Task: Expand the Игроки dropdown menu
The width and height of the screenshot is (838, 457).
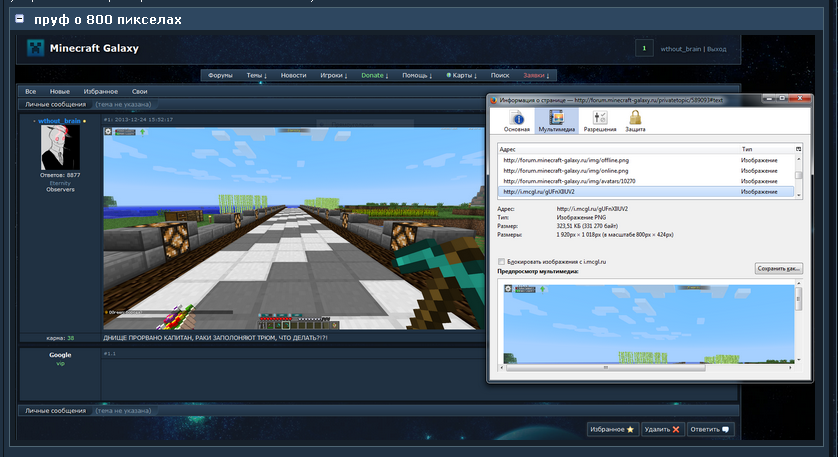Action: (334, 75)
